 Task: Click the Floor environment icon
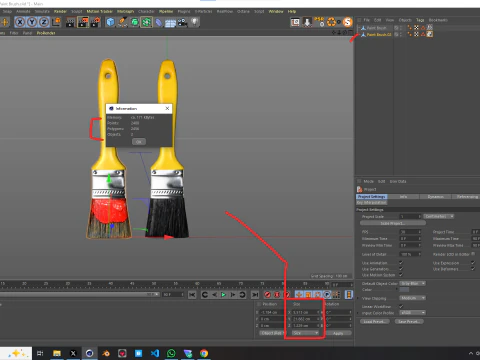coord(170,23)
